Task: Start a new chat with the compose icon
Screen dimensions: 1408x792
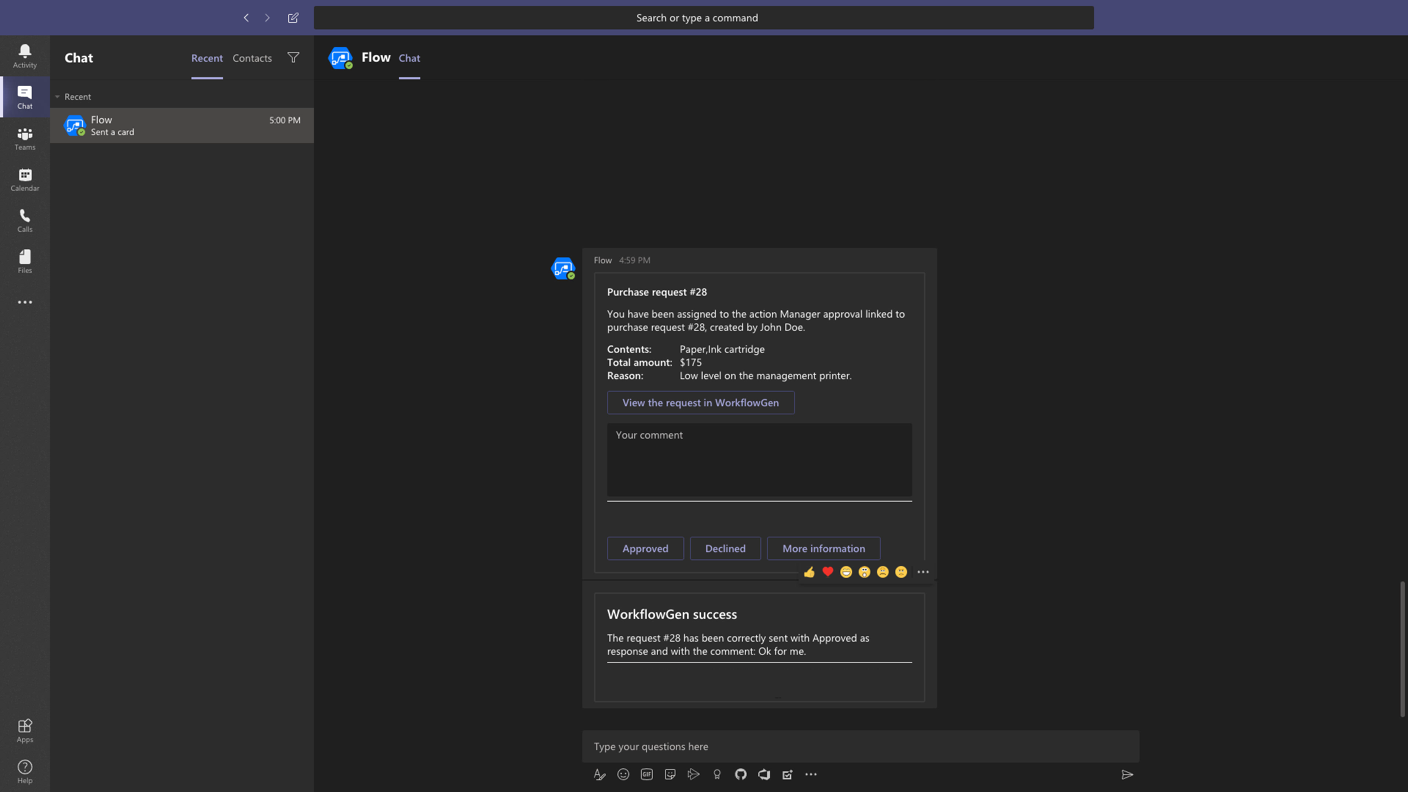Action: pos(293,18)
